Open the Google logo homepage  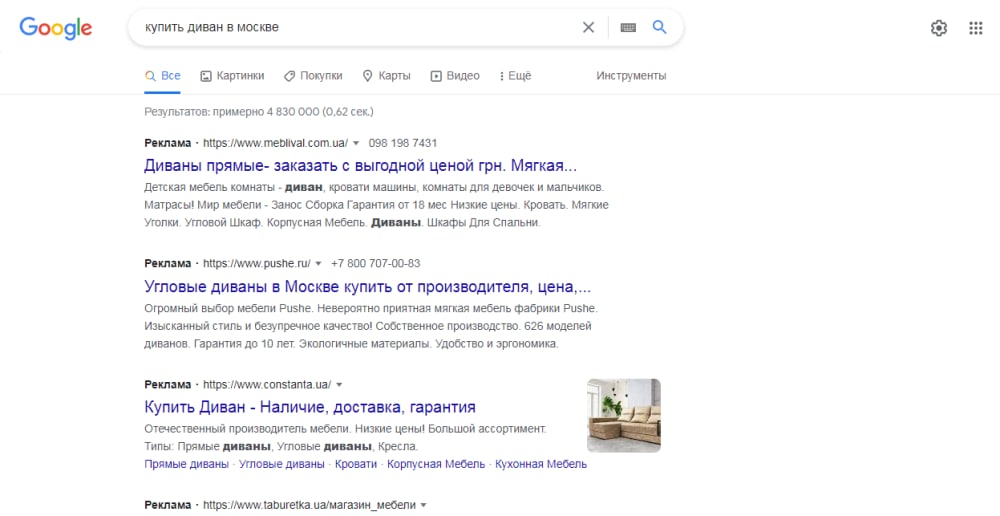click(x=55, y=28)
